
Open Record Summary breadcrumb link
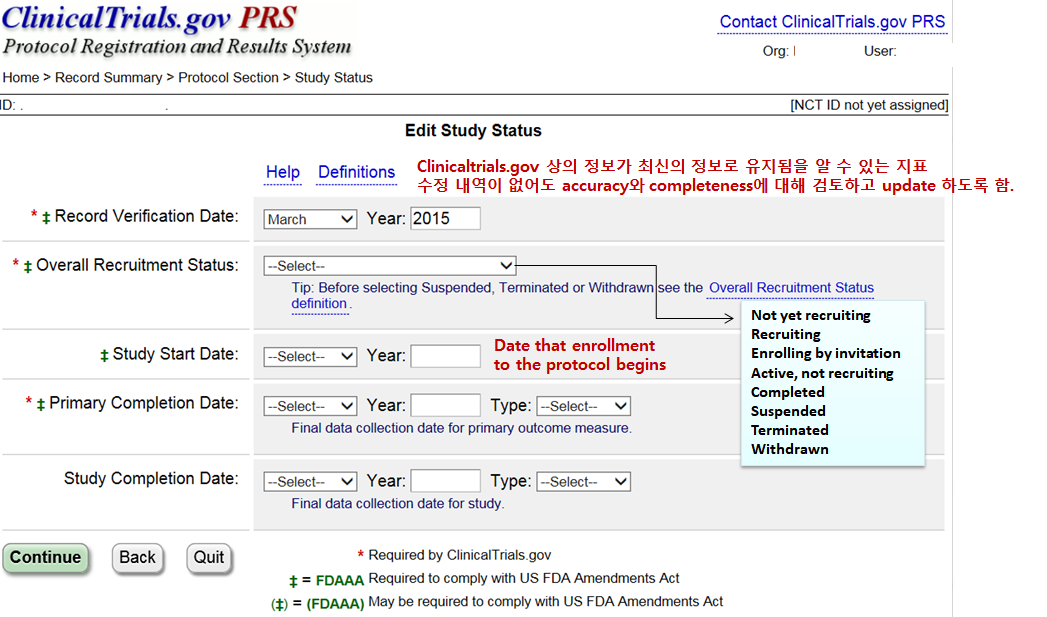pos(108,77)
